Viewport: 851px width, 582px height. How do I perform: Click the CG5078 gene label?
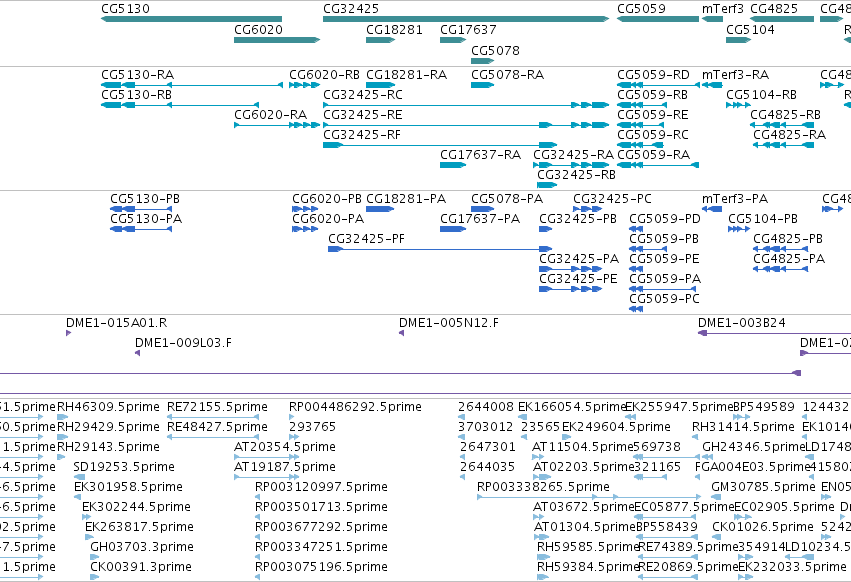point(496,51)
